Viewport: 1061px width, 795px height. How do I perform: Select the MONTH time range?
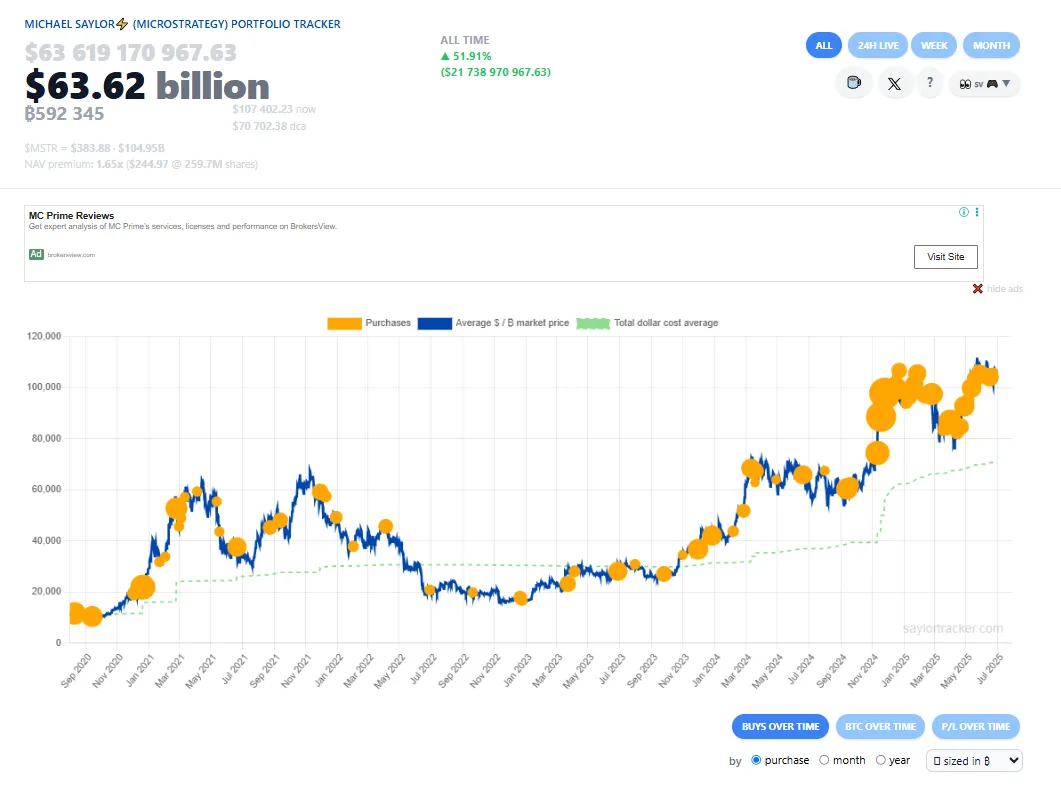click(x=991, y=45)
